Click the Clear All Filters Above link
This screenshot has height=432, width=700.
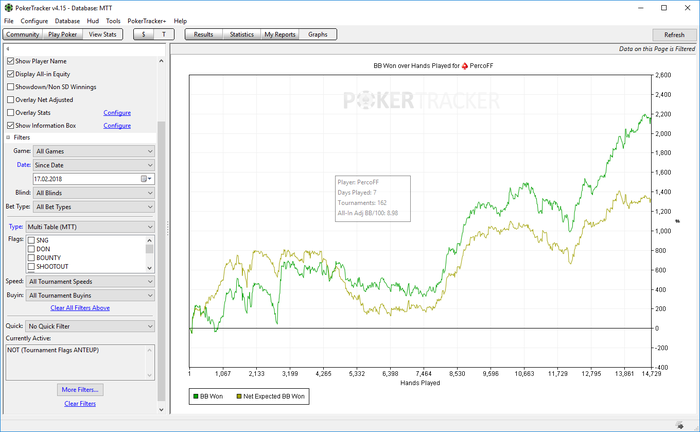(80, 307)
